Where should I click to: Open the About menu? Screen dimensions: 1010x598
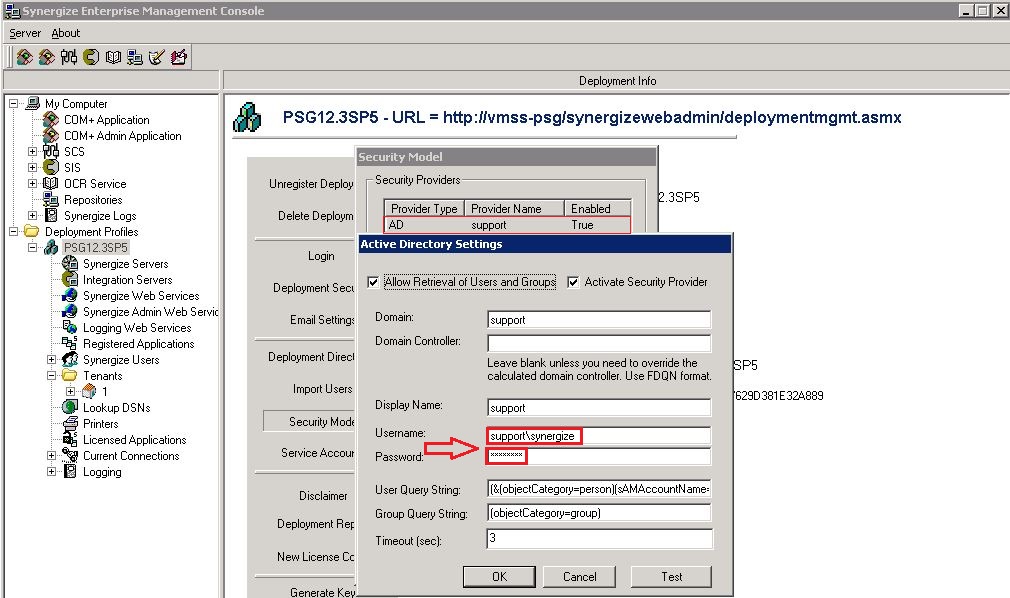coord(66,34)
